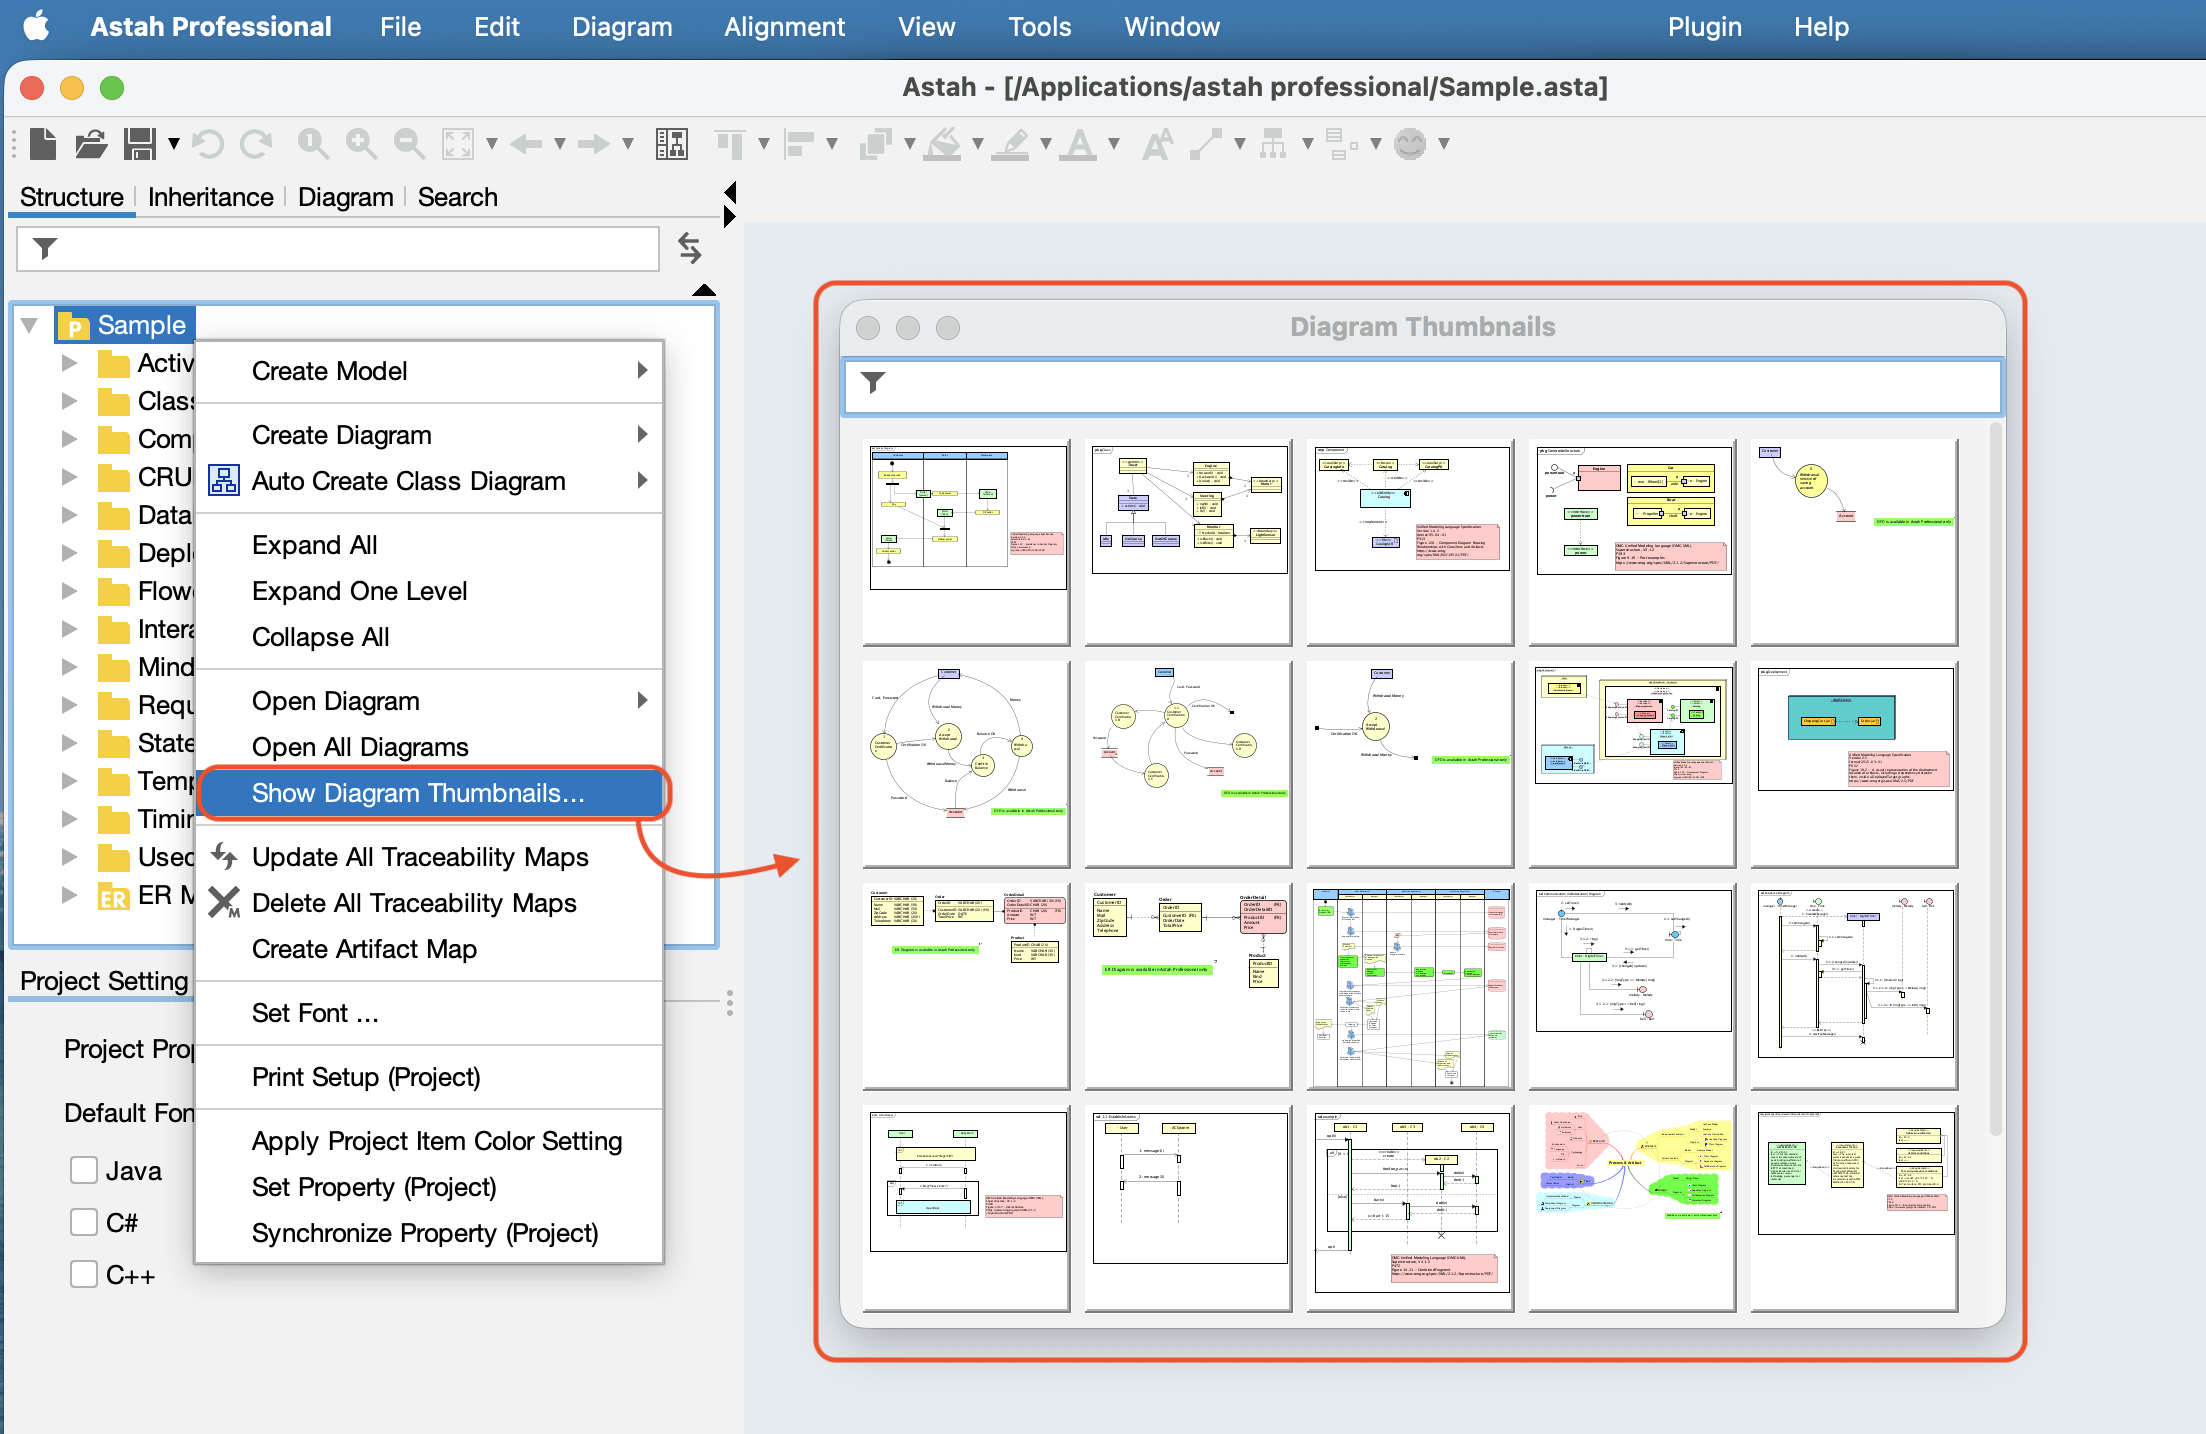Click the Forward navigation arrow icon
Viewport: 2206px width, 1434px height.
click(594, 144)
